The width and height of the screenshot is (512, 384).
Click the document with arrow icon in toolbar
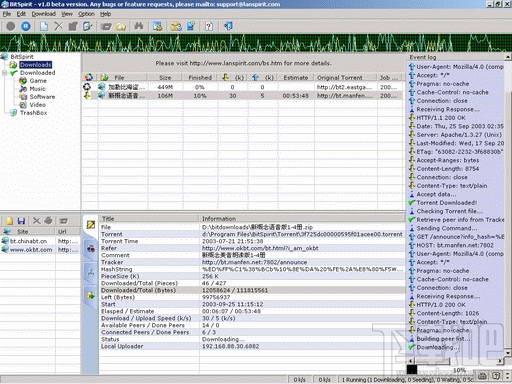88,26
